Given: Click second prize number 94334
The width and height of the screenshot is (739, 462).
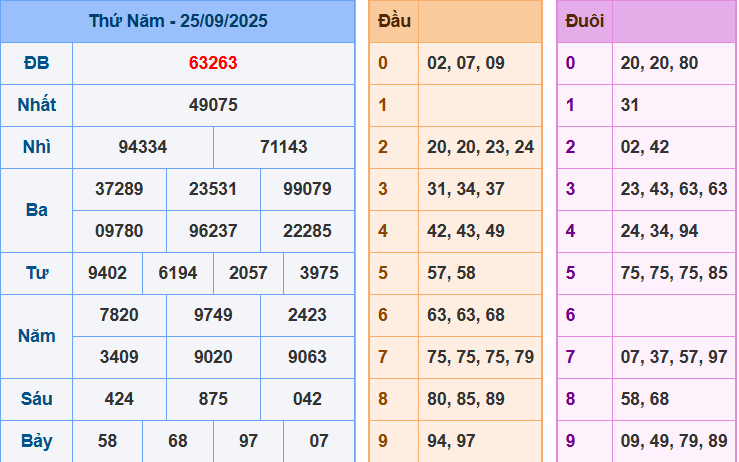Looking at the screenshot, I should pos(143,147).
